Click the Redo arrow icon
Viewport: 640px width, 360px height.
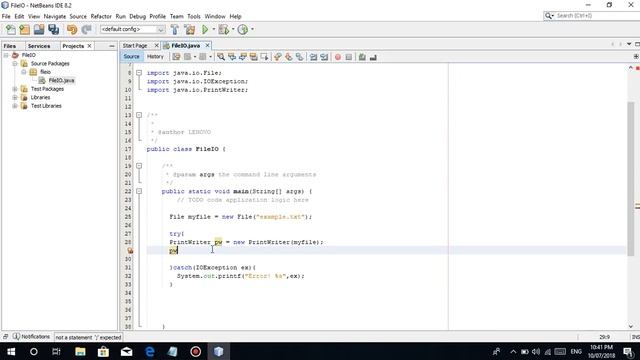point(86,29)
